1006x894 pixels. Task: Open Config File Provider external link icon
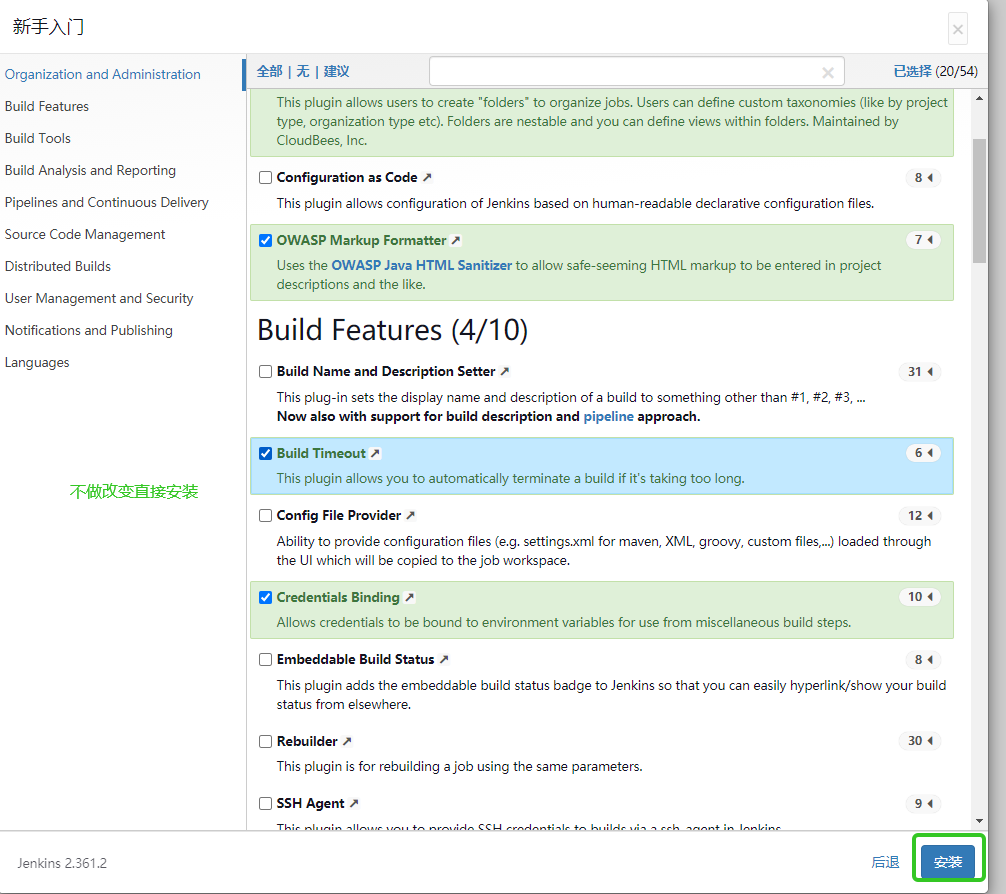410,516
